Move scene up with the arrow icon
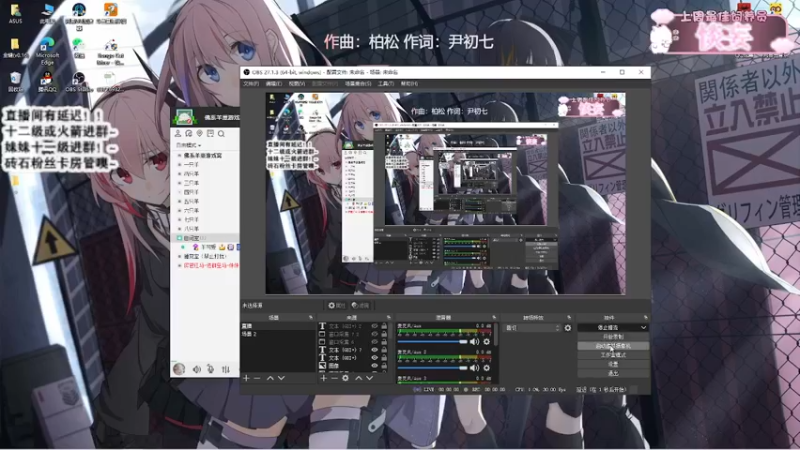The image size is (800, 450). pos(270,378)
